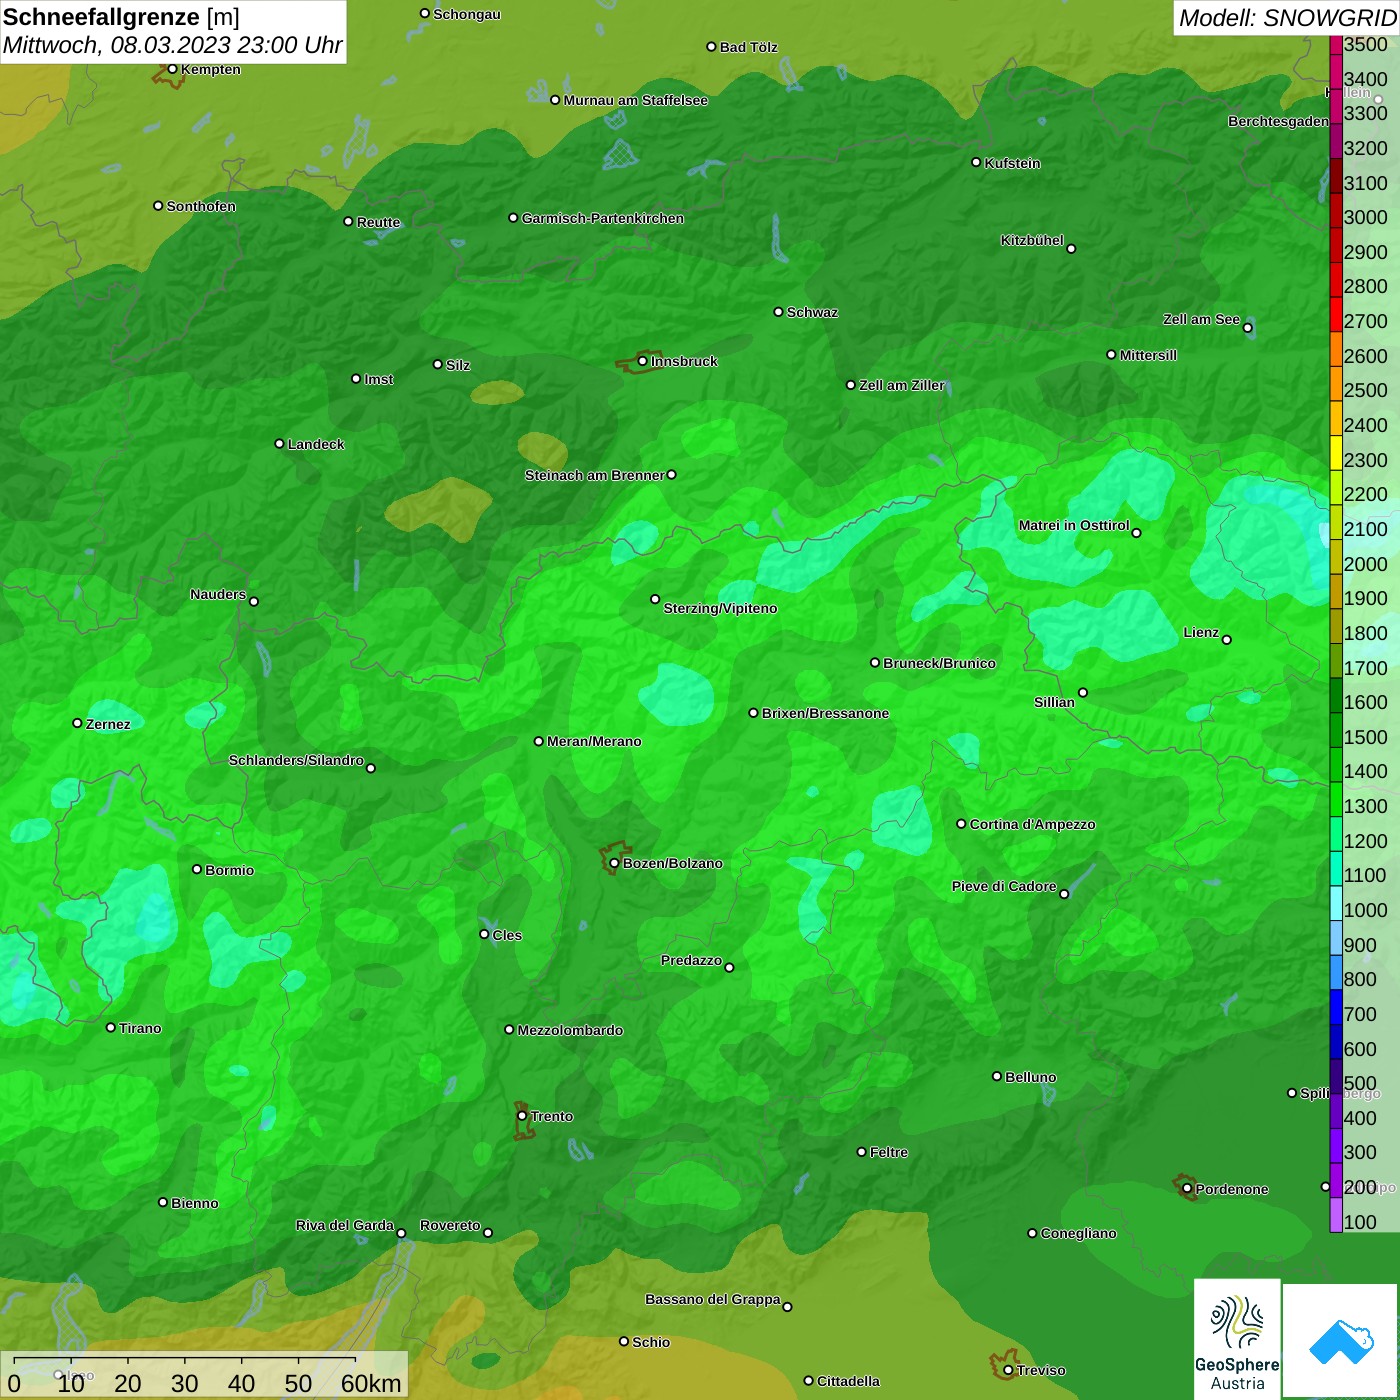Click the Schlanders/Silandro label
Image resolution: width=1400 pixels, height=1400 pixels.
296,760
